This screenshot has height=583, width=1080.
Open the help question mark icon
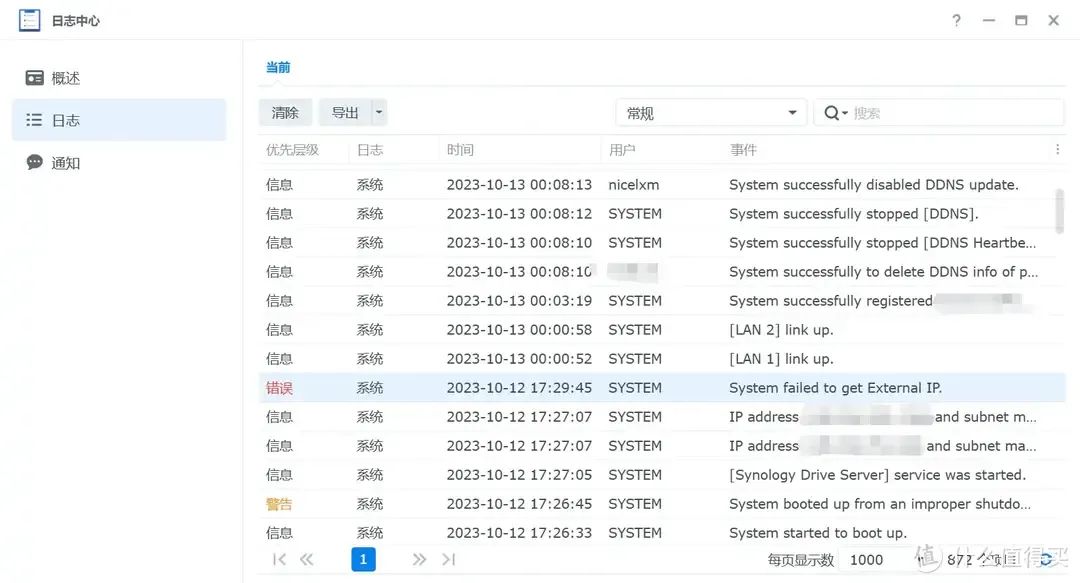[x=956, y=20]
